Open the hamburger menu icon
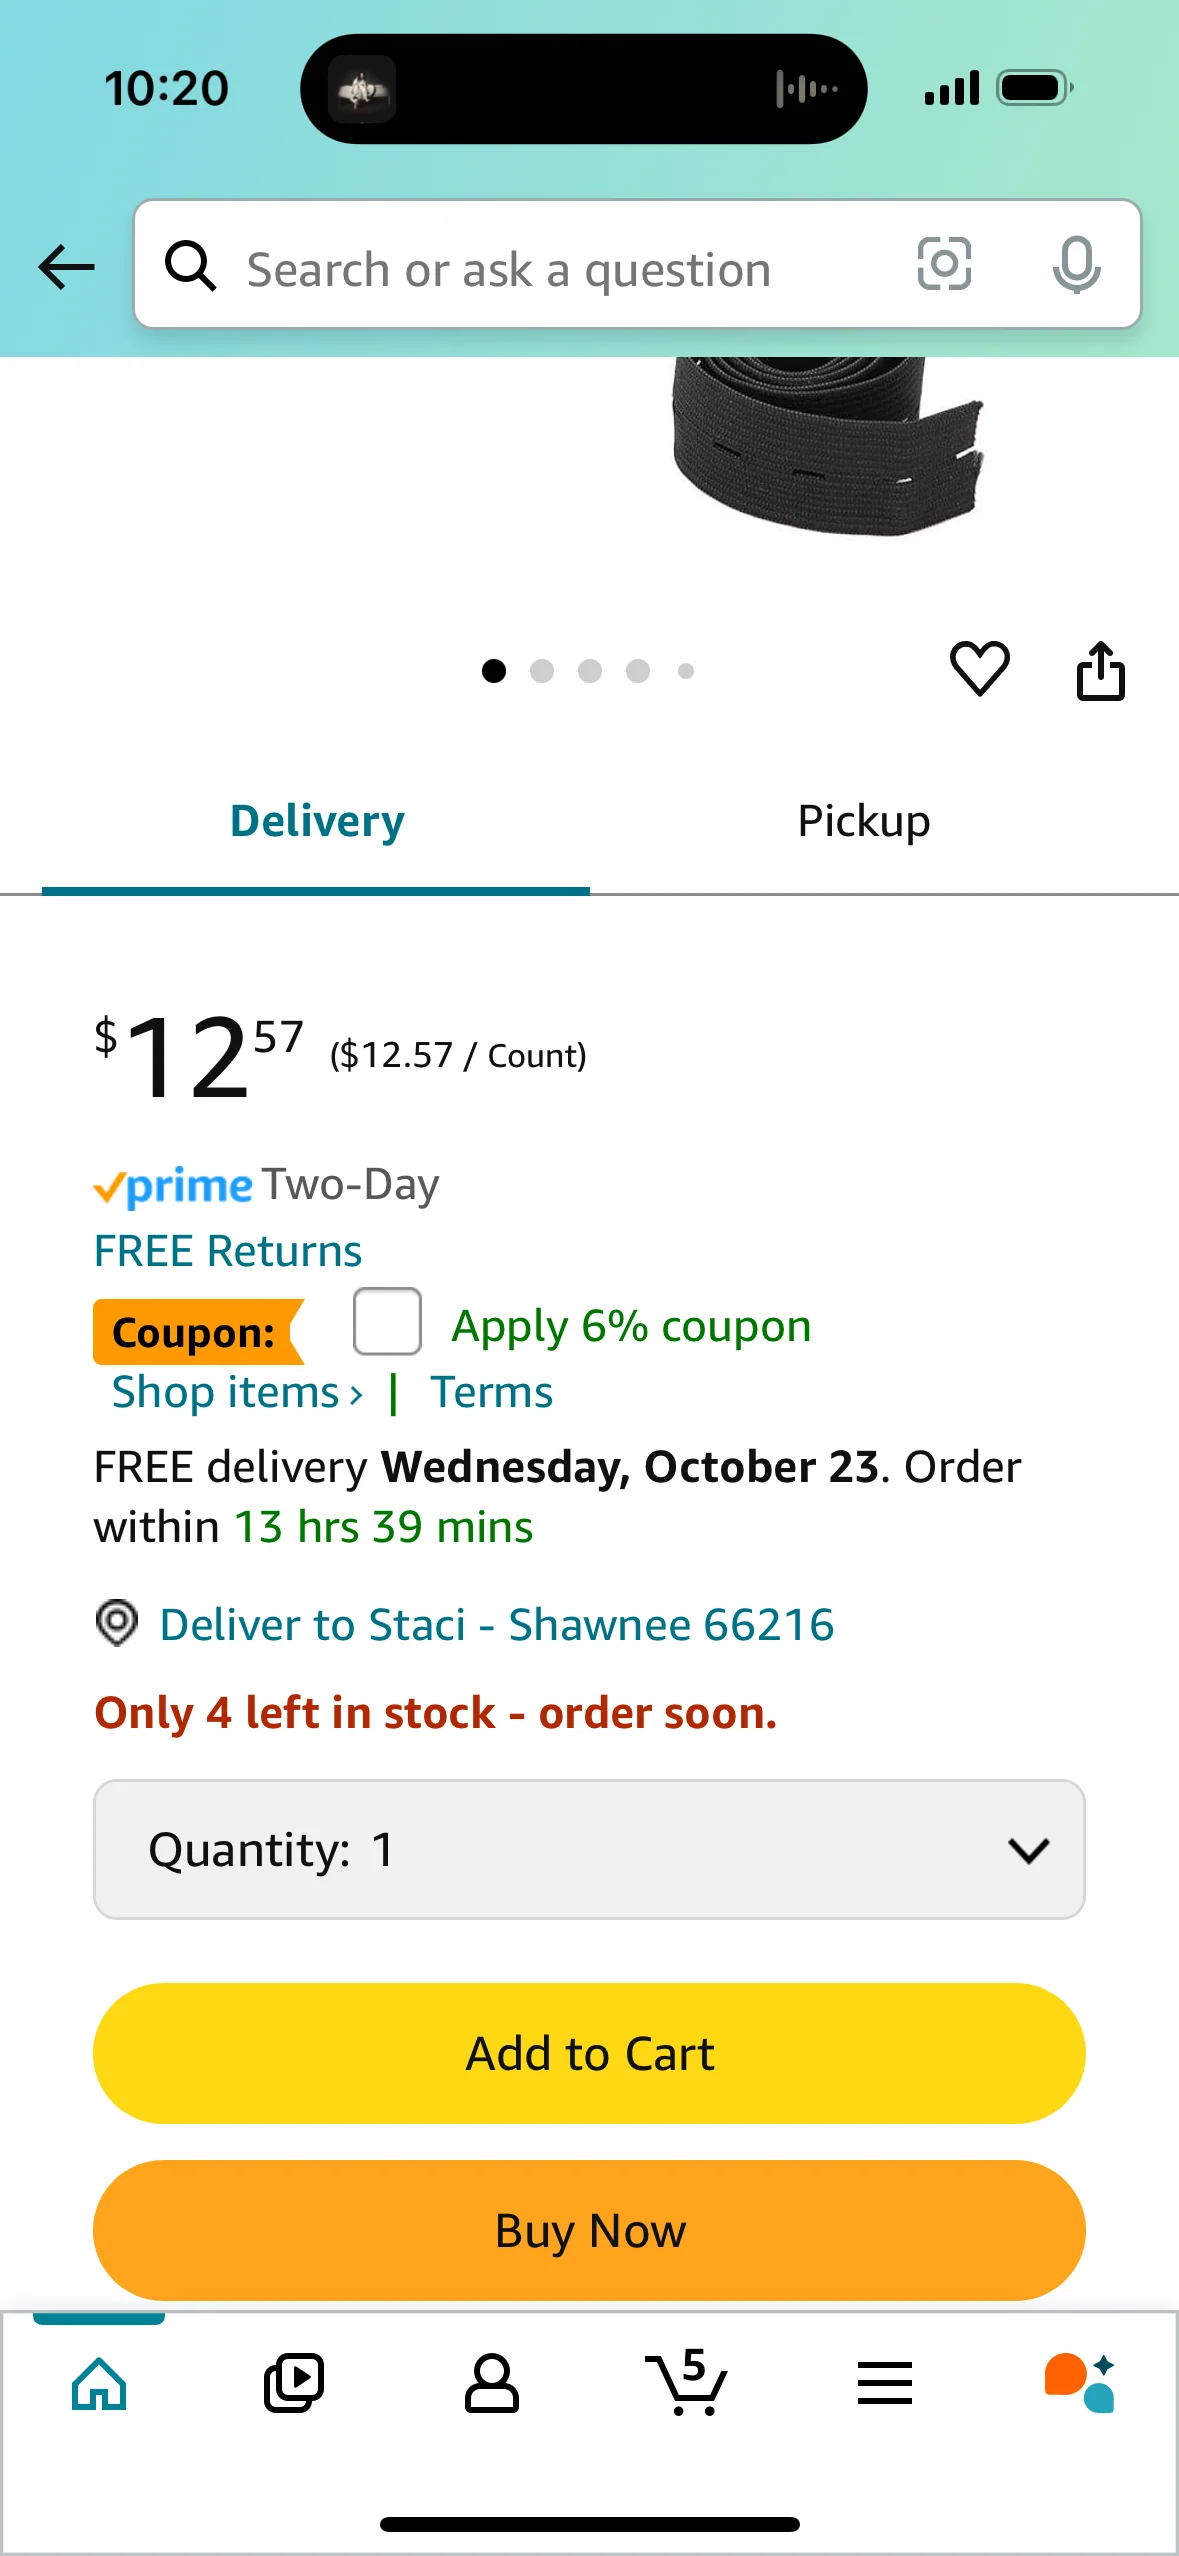Viewport: 1179px width, 2556px height. (884, 2384)
